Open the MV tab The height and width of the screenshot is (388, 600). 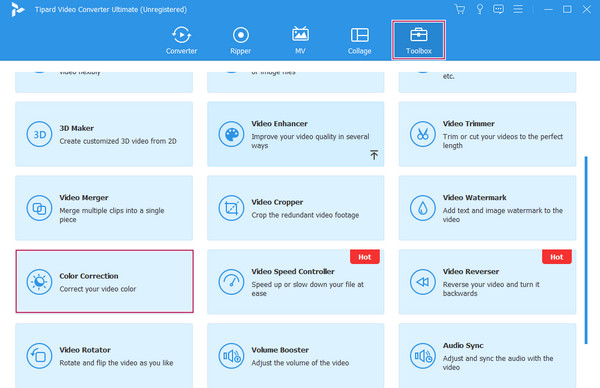point(300,40)
